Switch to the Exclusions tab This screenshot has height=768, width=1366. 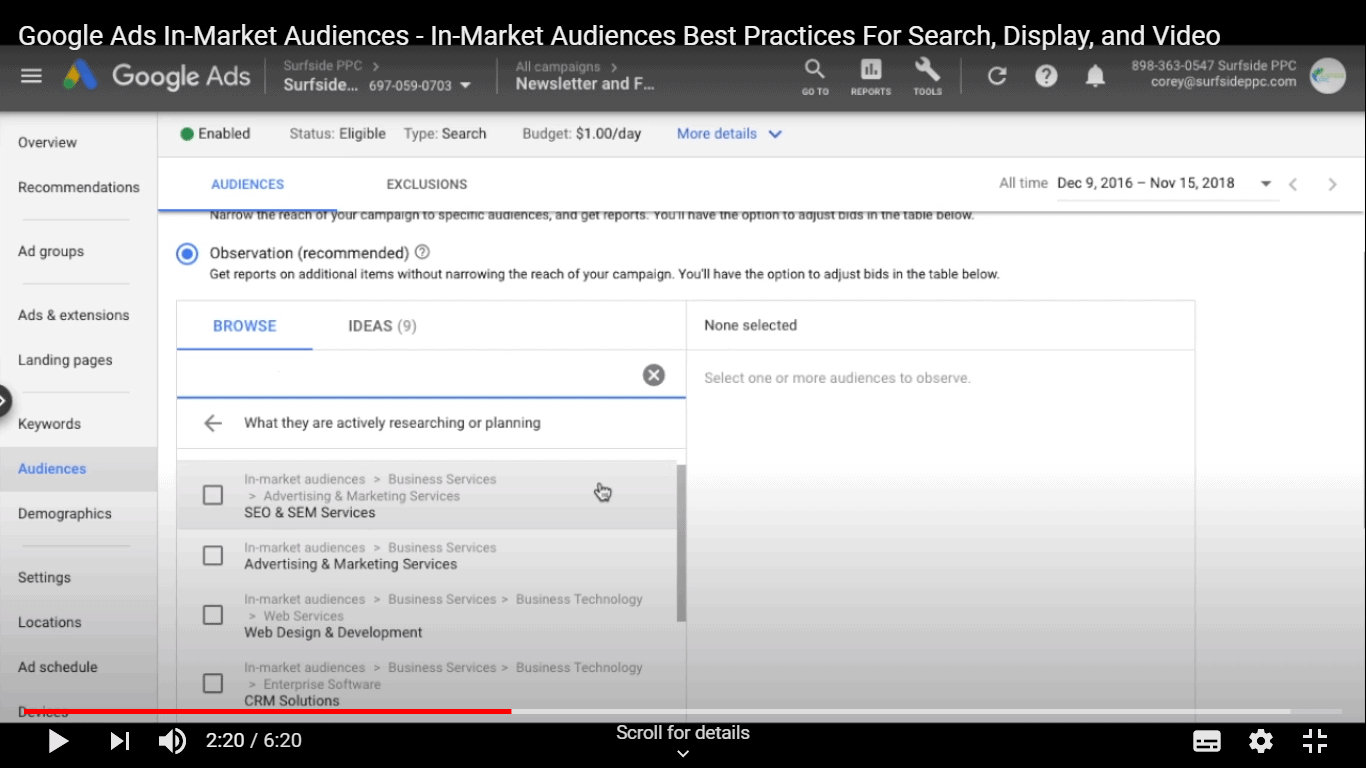coord(427,184)
